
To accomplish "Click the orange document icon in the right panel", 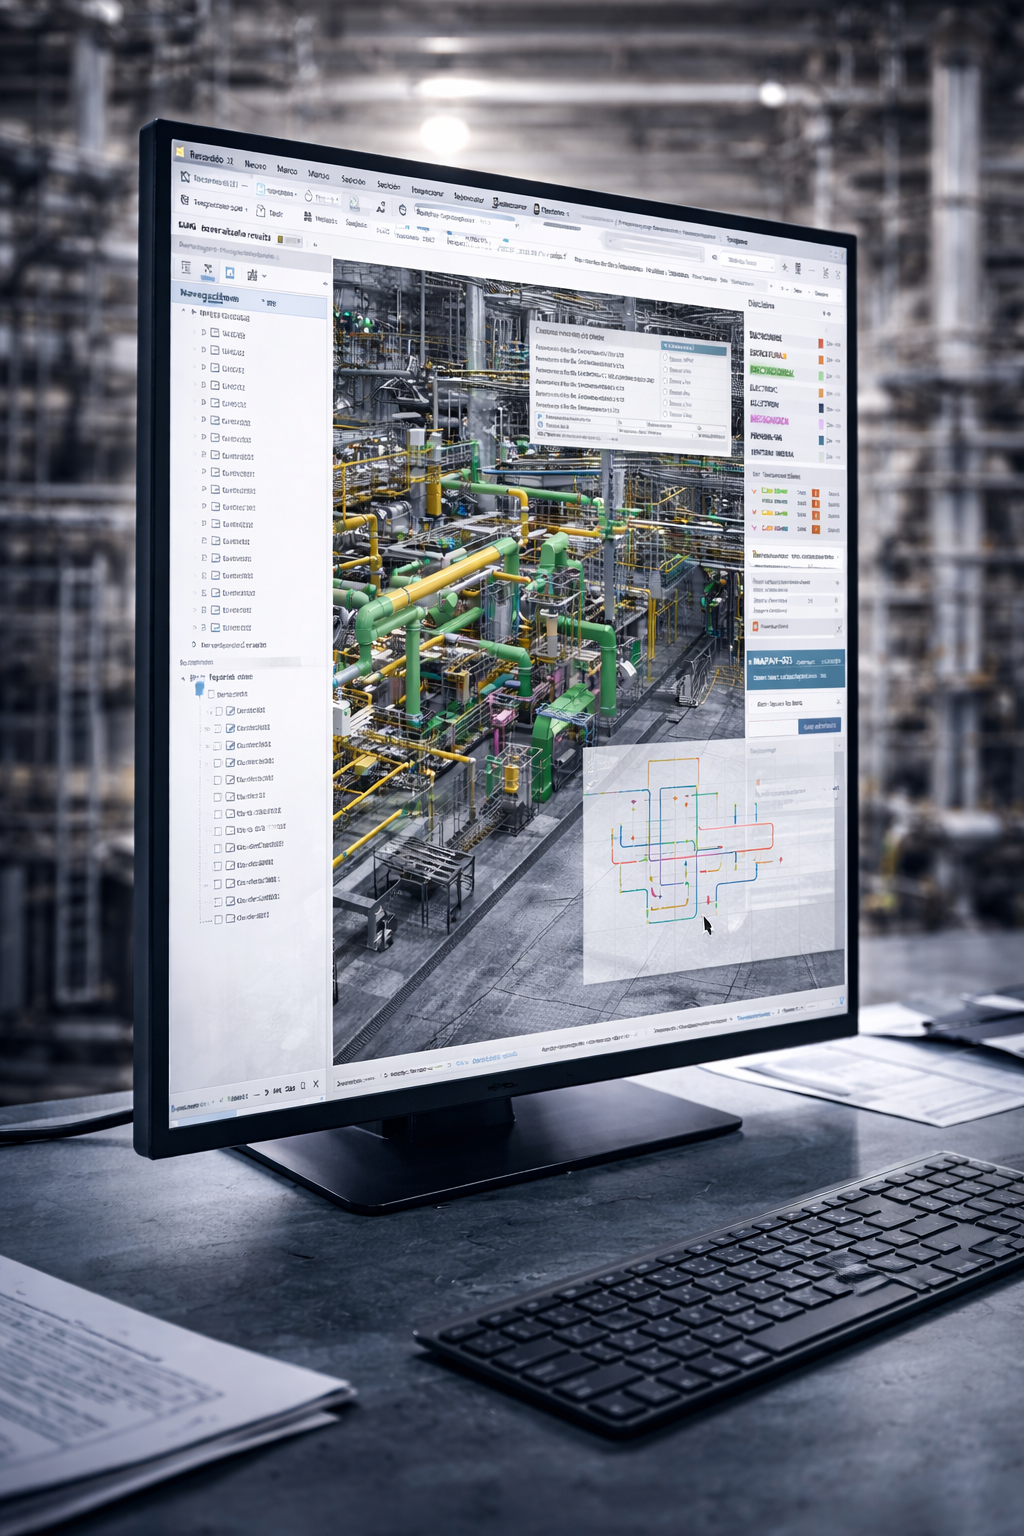I will (755, 626).
